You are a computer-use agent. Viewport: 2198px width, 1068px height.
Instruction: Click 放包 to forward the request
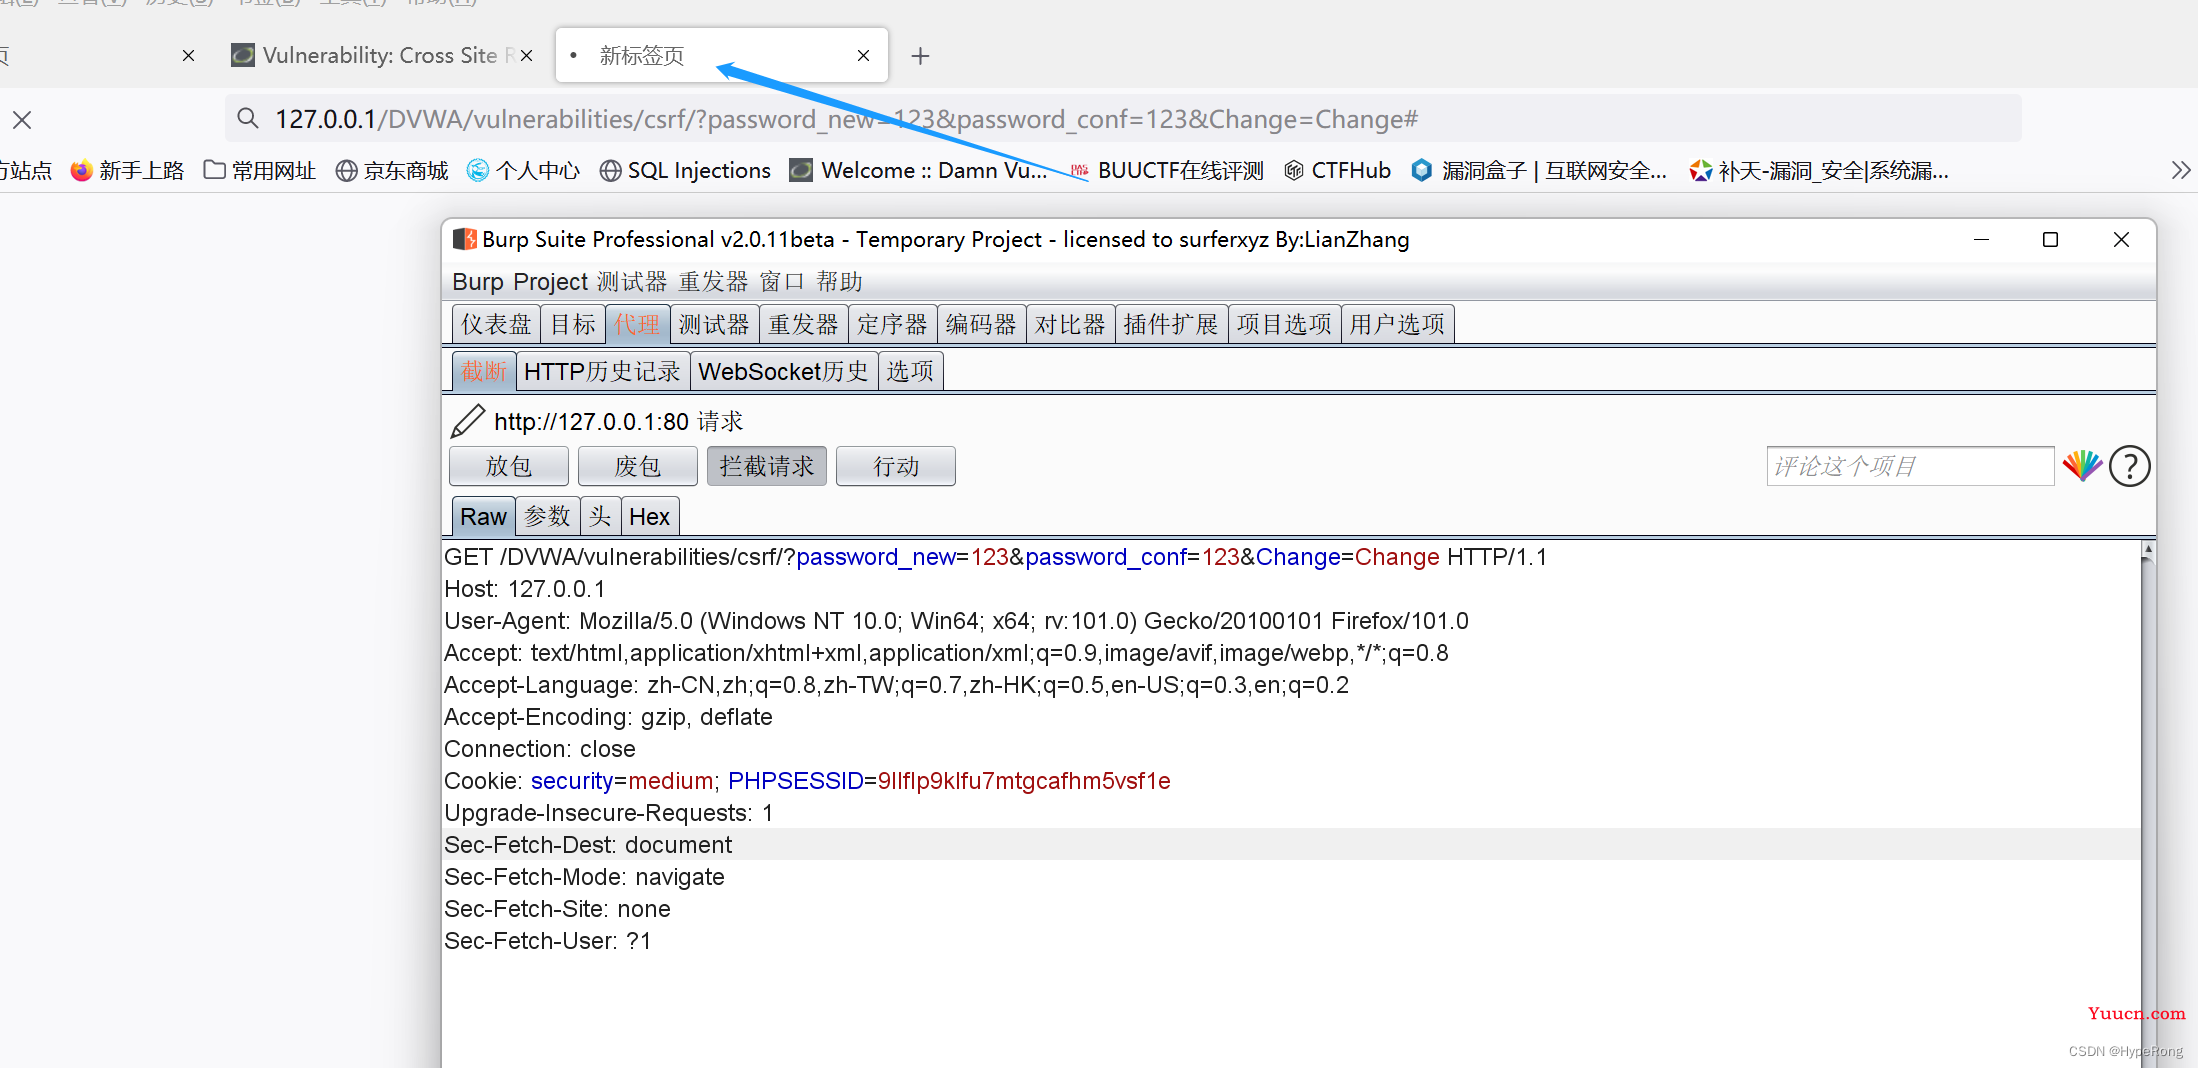coord(509,466)
